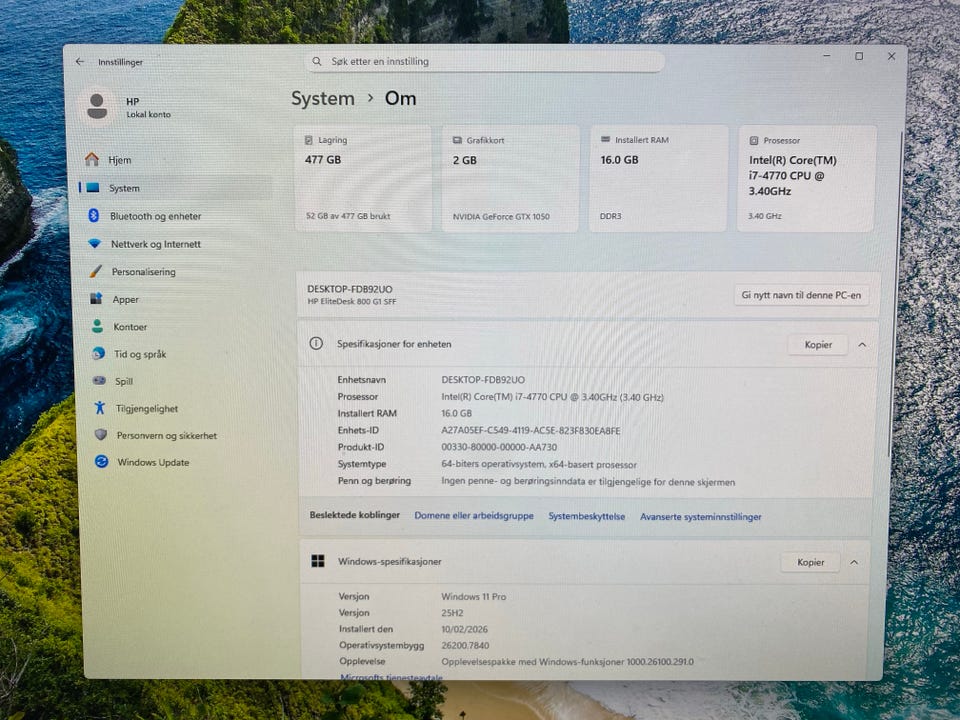Click the HP EliteDesk 800 G1 SFF text
960x720 pixels.
351,301
